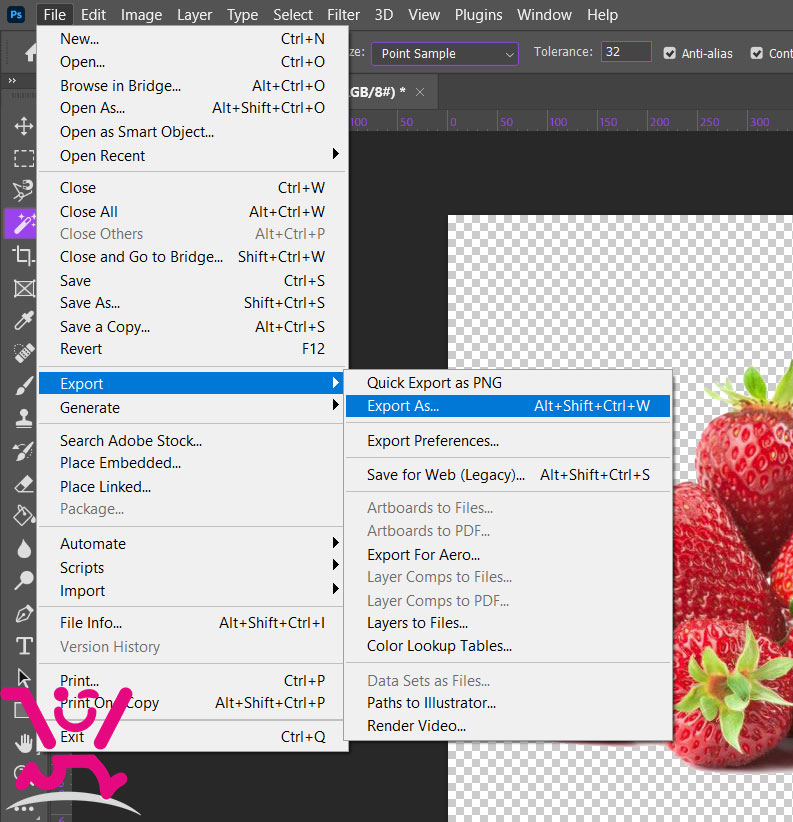Select the Eyedropper tool
The width and height of the screenshot is (793, 822).
(x=24, y=320)
